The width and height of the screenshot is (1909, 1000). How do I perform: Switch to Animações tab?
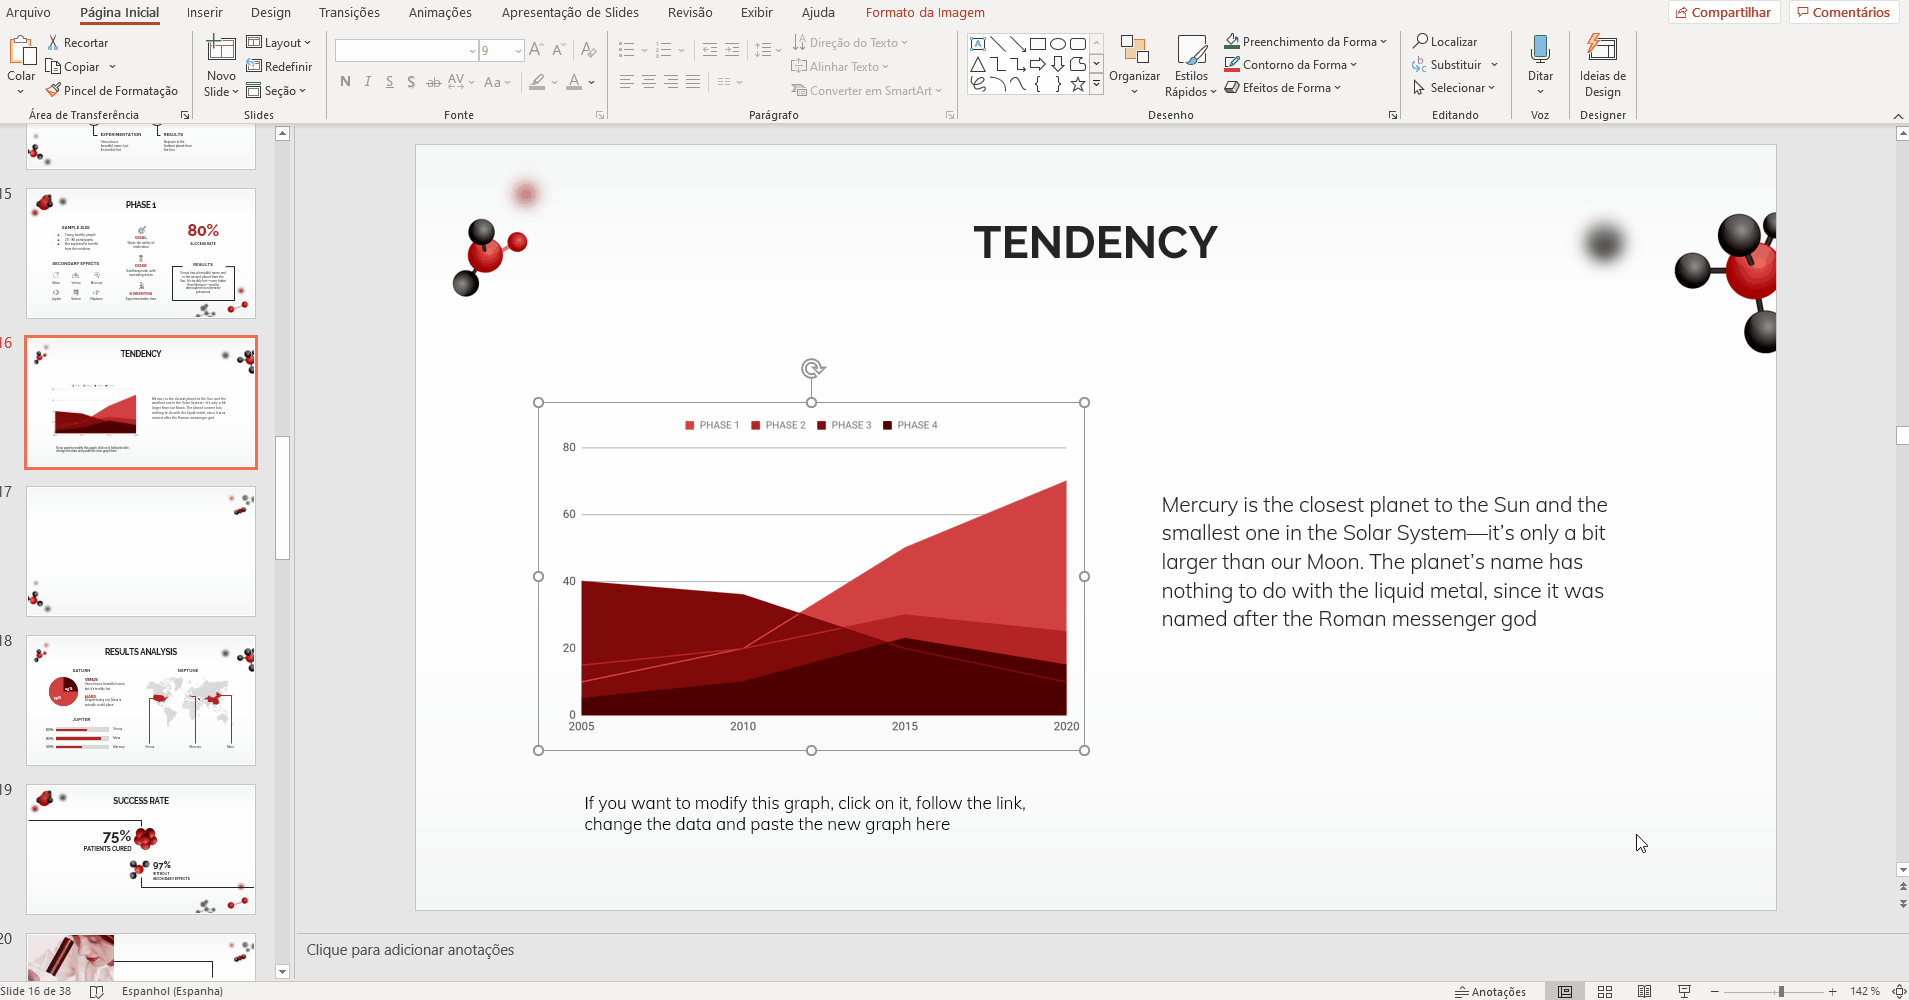pos(440,12)
